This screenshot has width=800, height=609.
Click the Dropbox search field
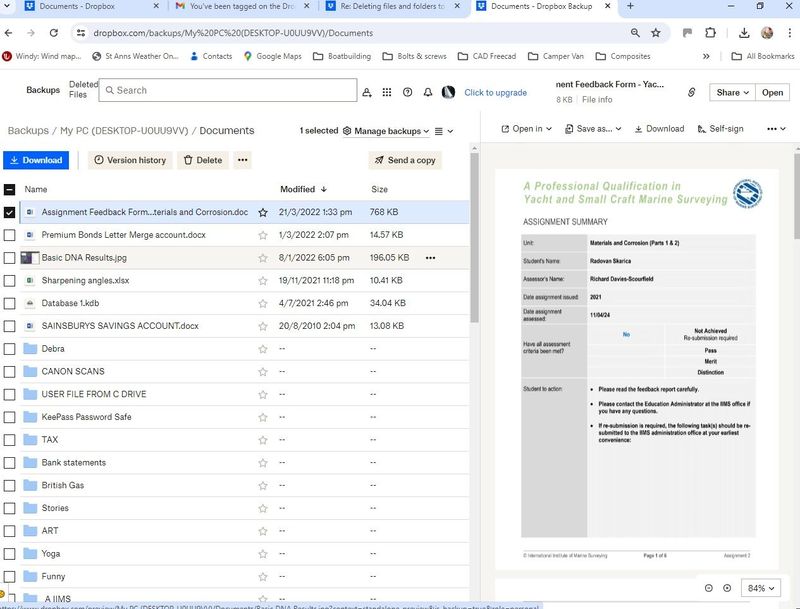pyautogui.click(x=228, y=90)
